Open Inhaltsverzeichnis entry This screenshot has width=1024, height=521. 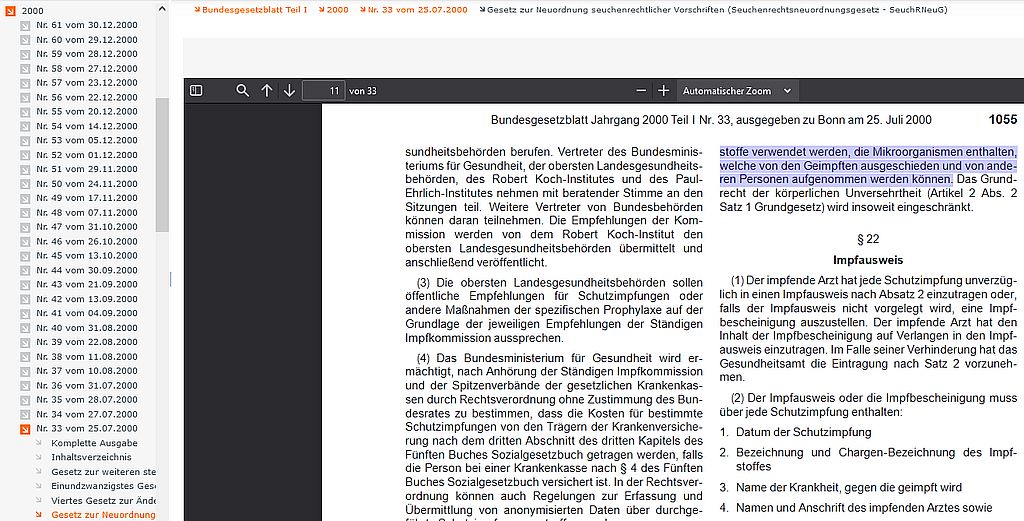[91, 457]
